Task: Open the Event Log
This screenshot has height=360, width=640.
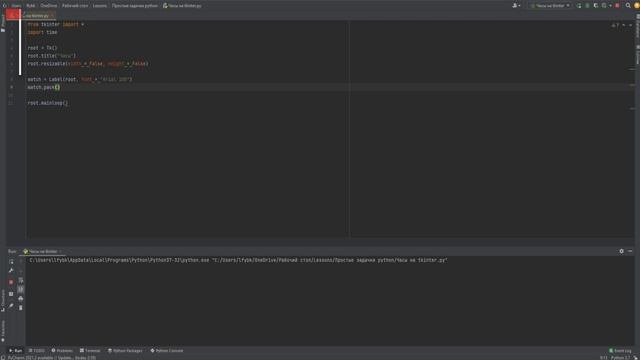Action: click(x=620, y=351)
